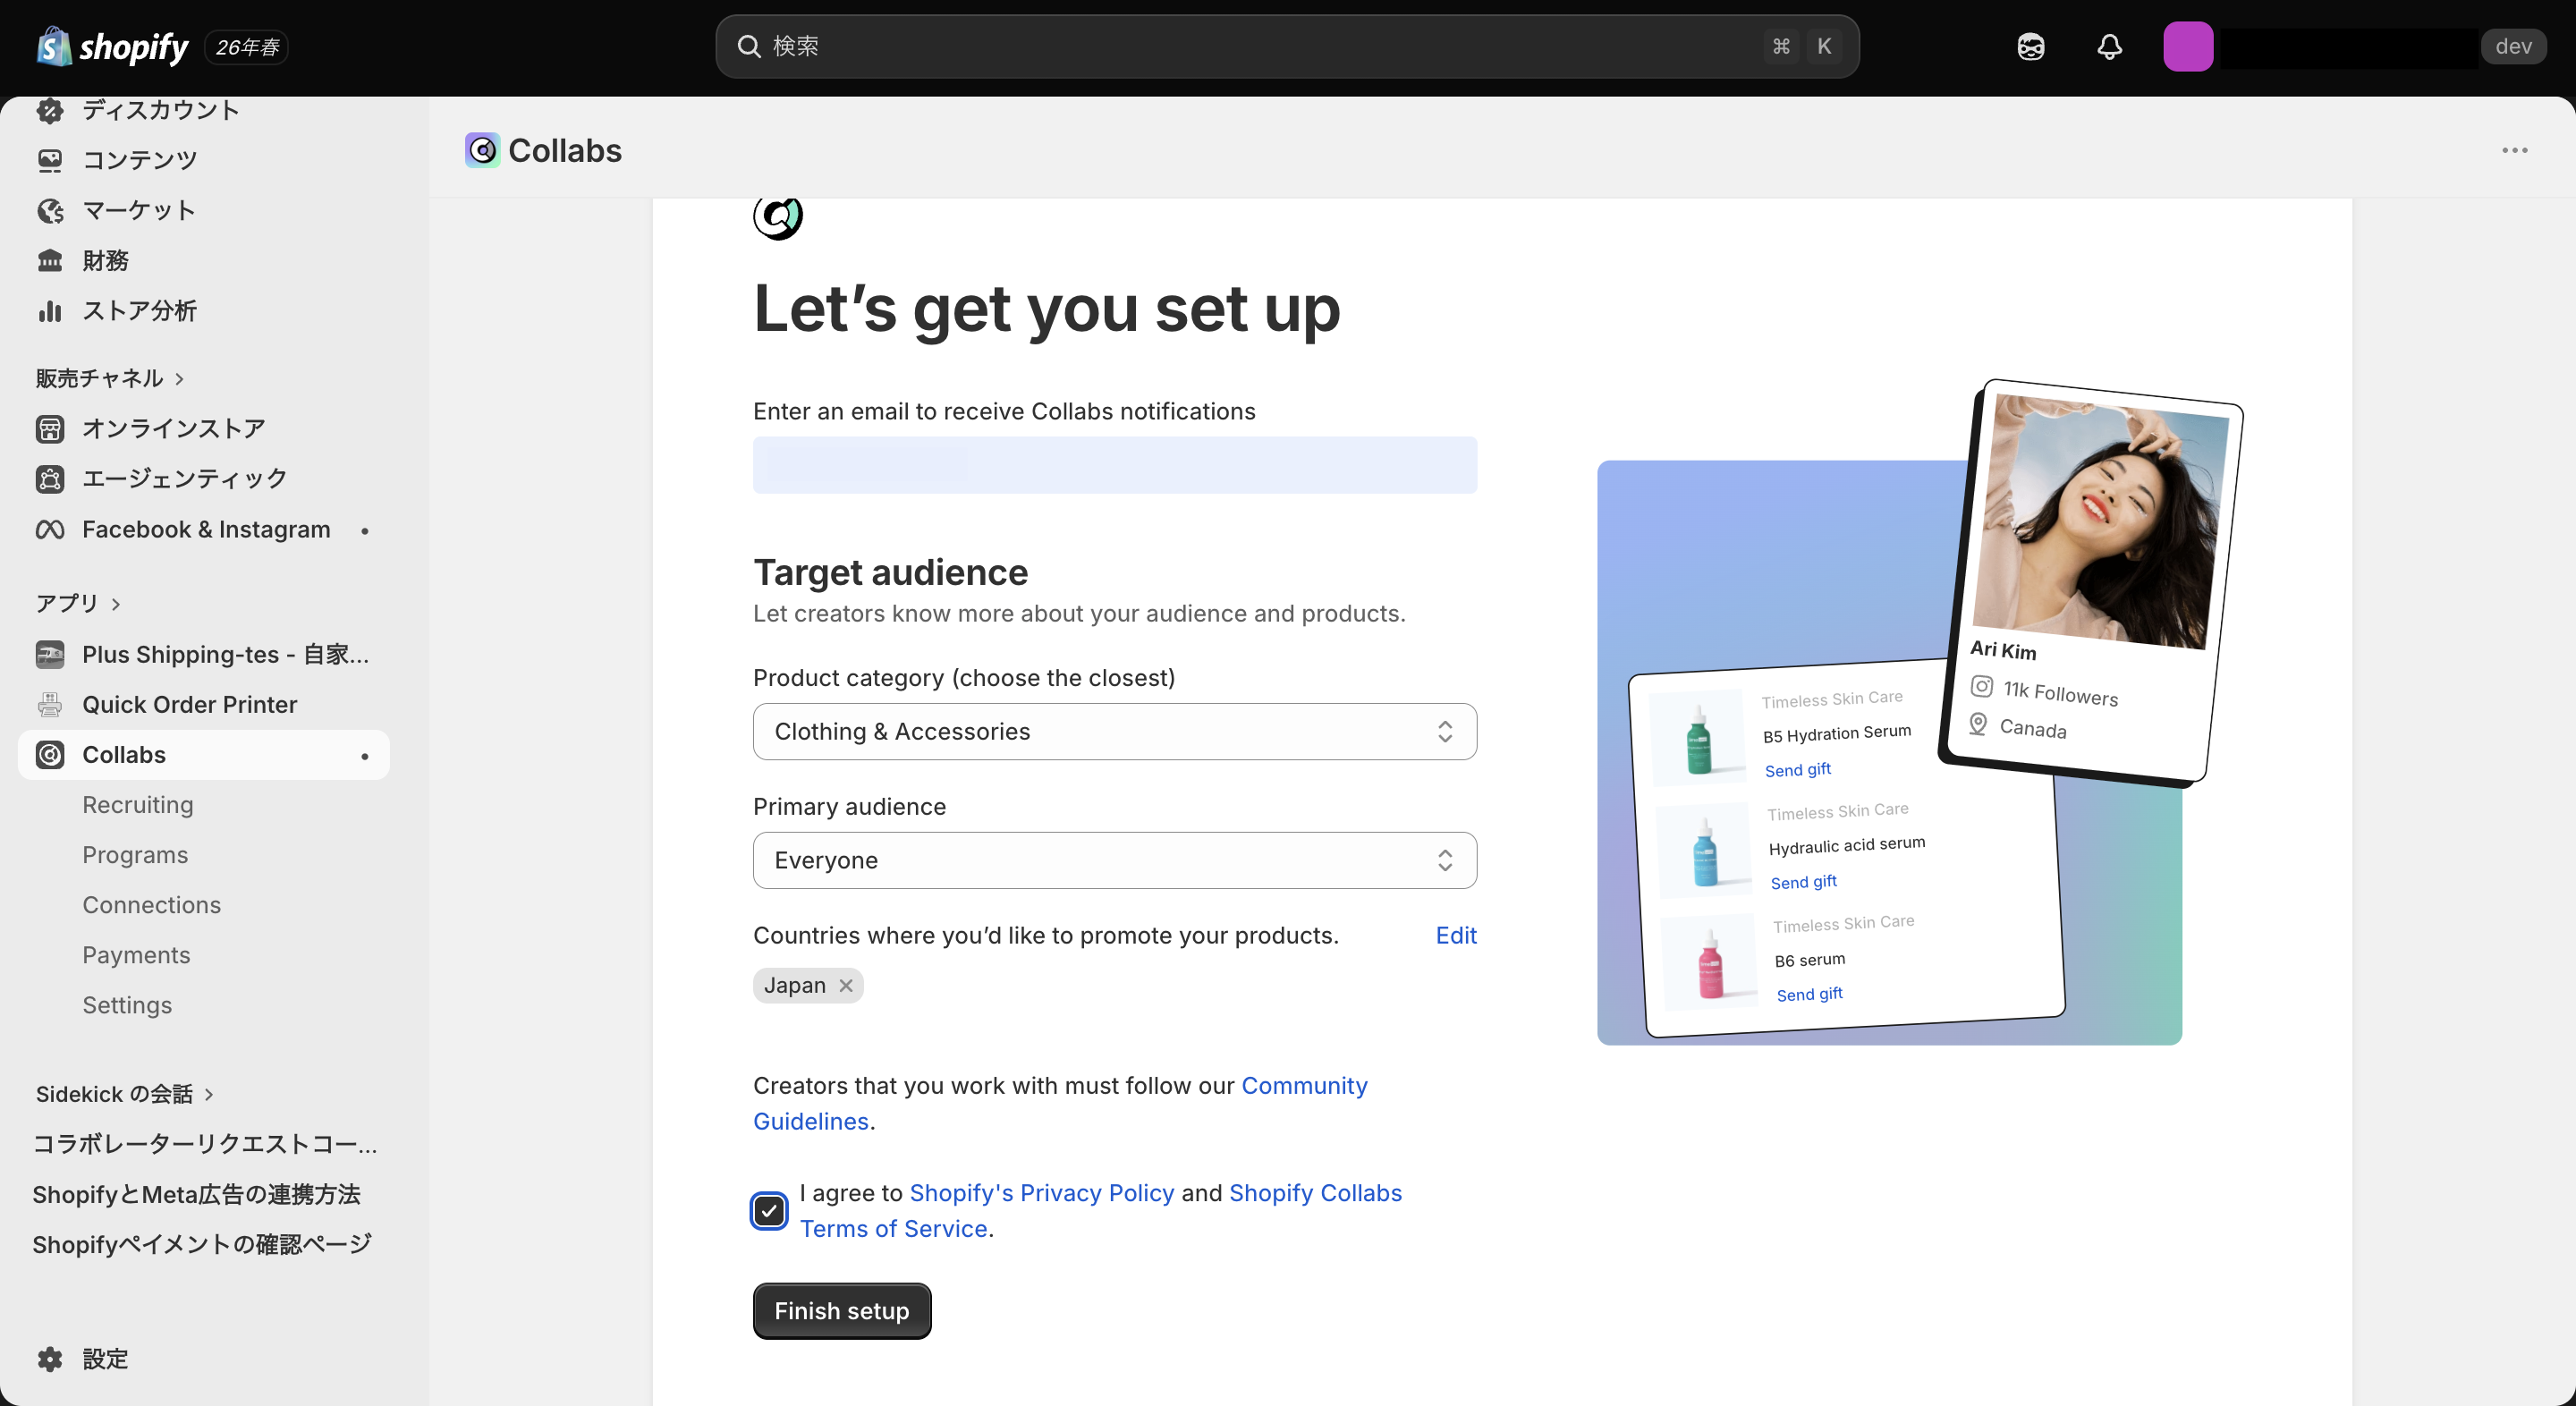The width and height of the screenshot is (2576, 1406).
Task: Open the three-dot more actions menu
Action: 2514,150
